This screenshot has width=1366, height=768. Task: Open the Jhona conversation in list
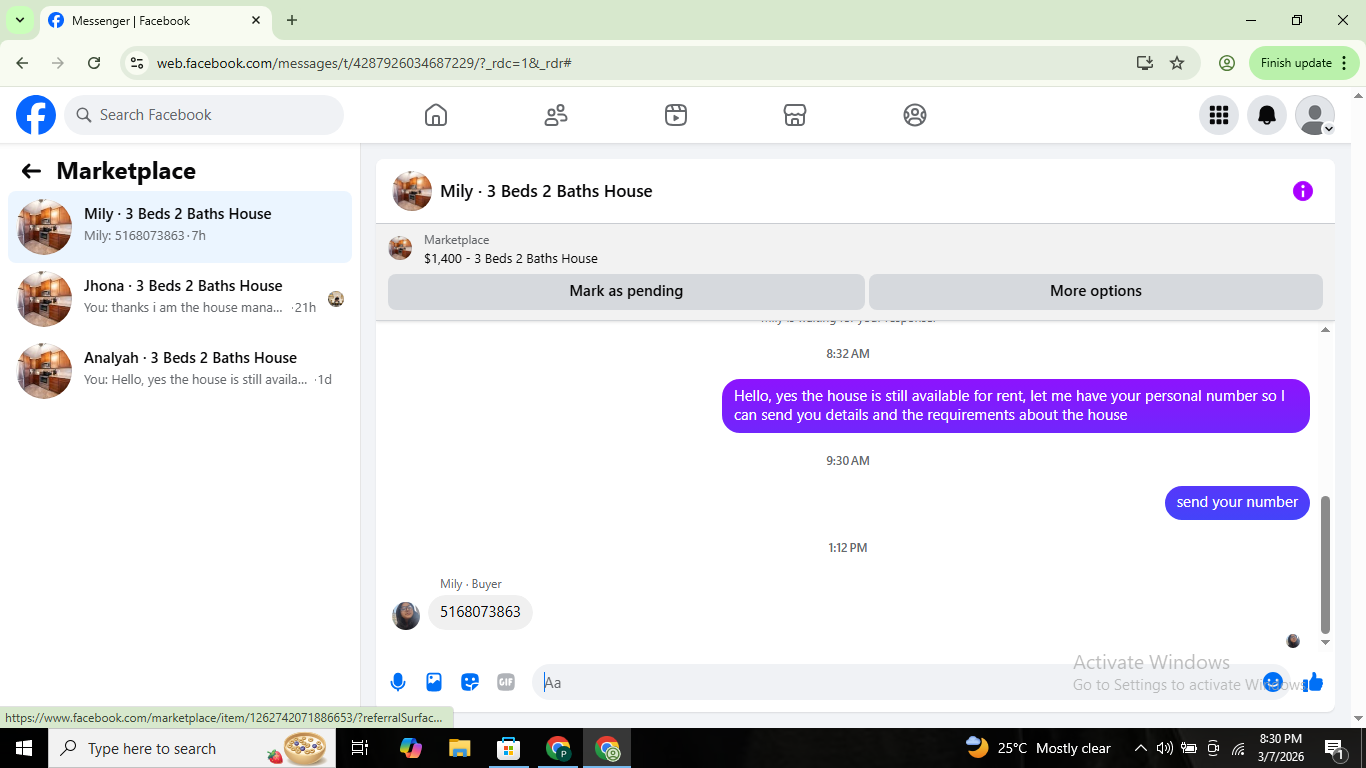180,299
